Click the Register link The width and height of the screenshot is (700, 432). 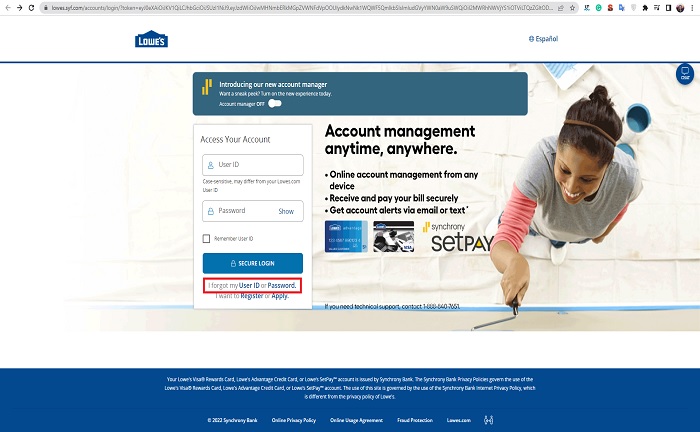(252, 296)
